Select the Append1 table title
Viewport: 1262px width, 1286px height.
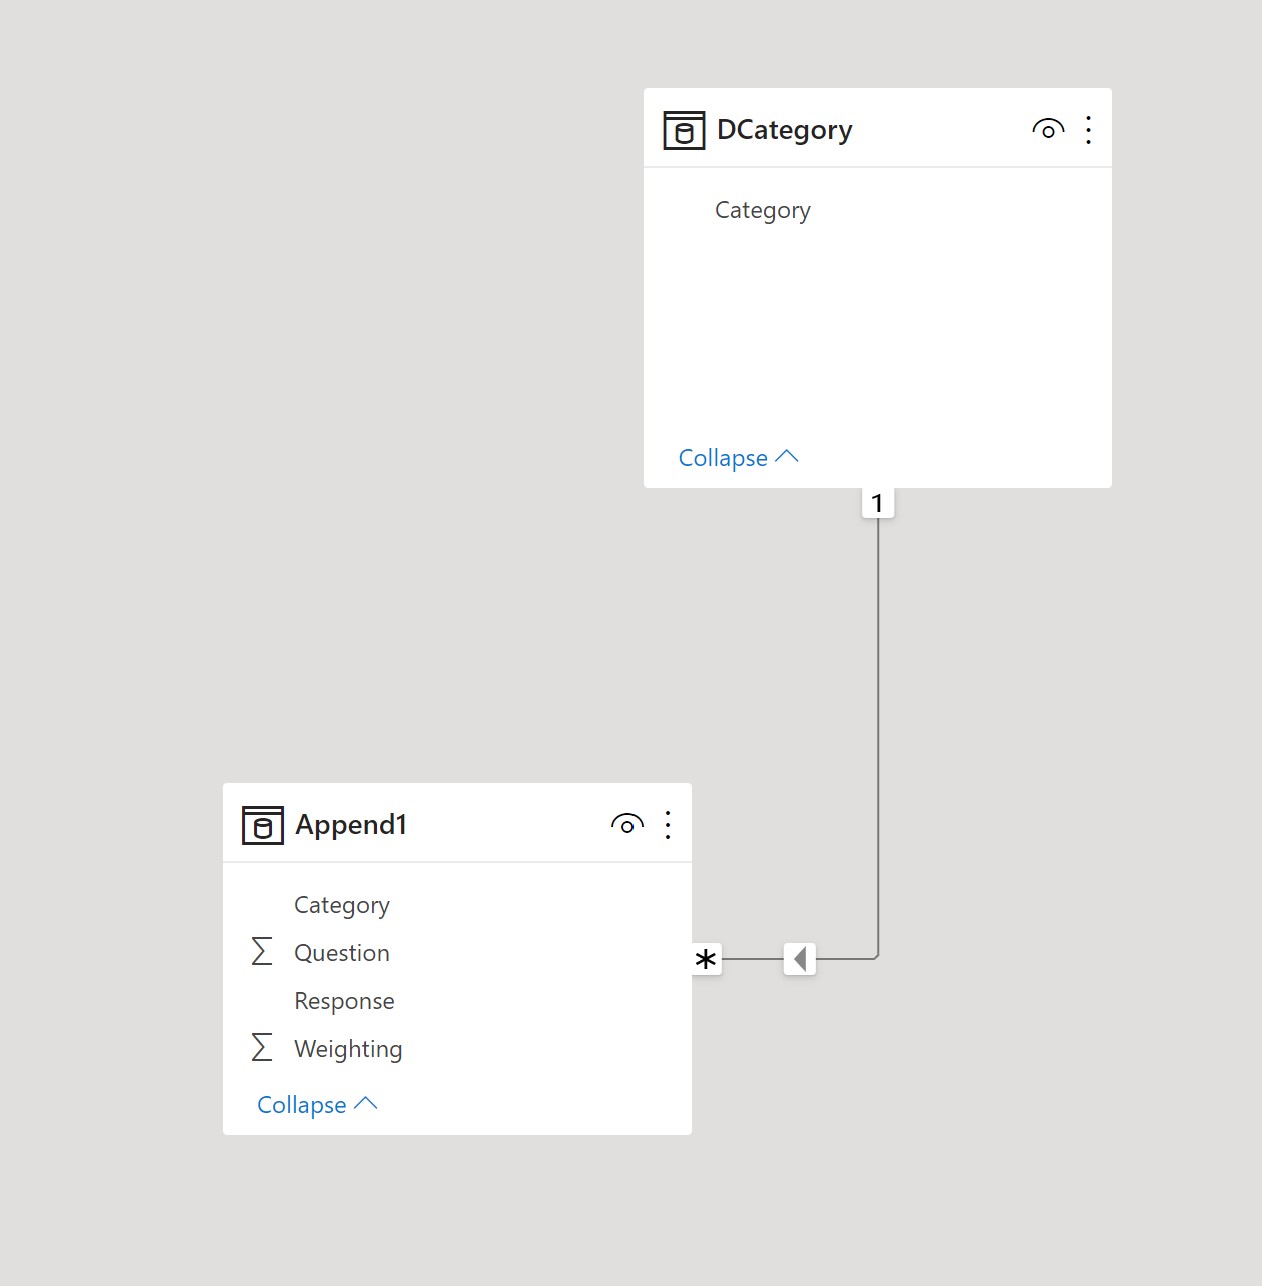[x=351, y=825]
